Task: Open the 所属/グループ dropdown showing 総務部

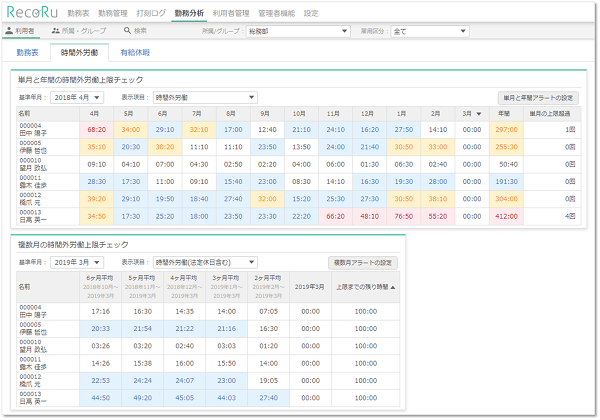Action: (x=298, y=31)
